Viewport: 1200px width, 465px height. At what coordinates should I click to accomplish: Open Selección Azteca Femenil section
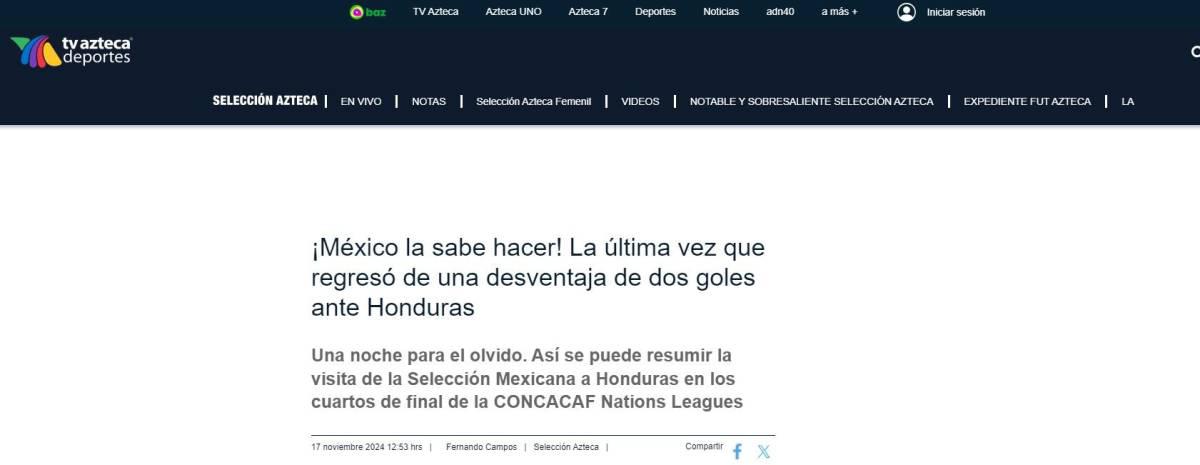pyautogui.click(x=534, y=101)
